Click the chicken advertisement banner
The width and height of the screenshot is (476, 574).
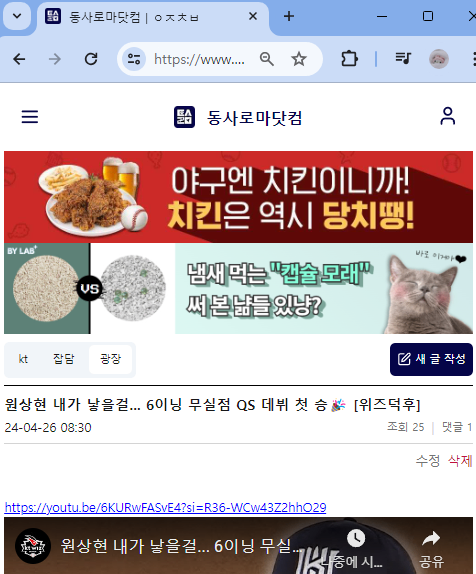(x=238, y=197)
